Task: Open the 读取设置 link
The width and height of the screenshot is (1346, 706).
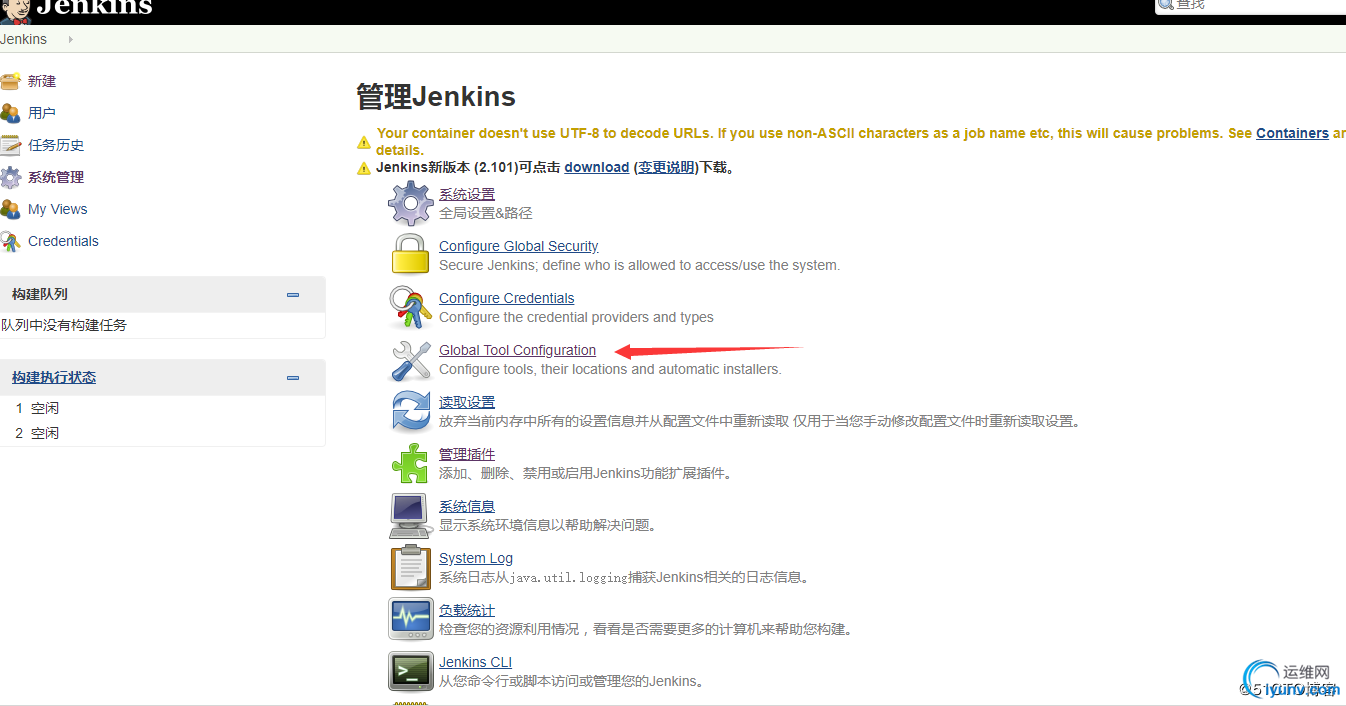Action: (x=467, y=402)
